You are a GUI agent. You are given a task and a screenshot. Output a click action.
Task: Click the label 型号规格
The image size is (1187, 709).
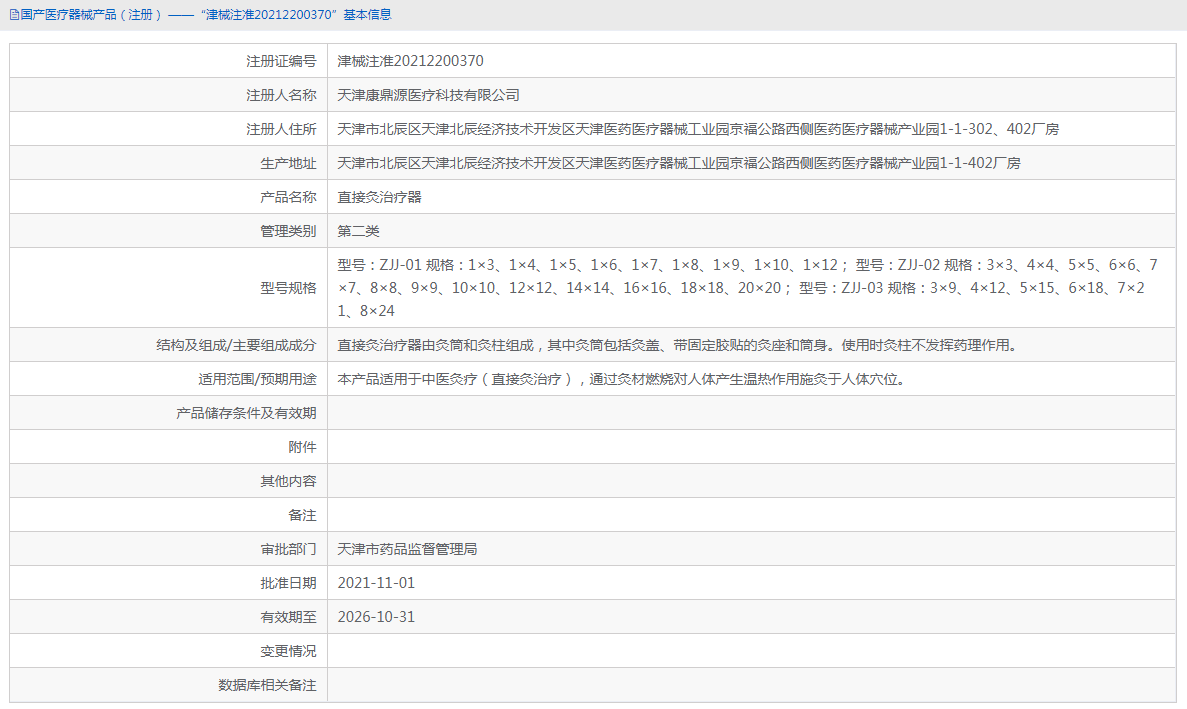pos(288,288)
